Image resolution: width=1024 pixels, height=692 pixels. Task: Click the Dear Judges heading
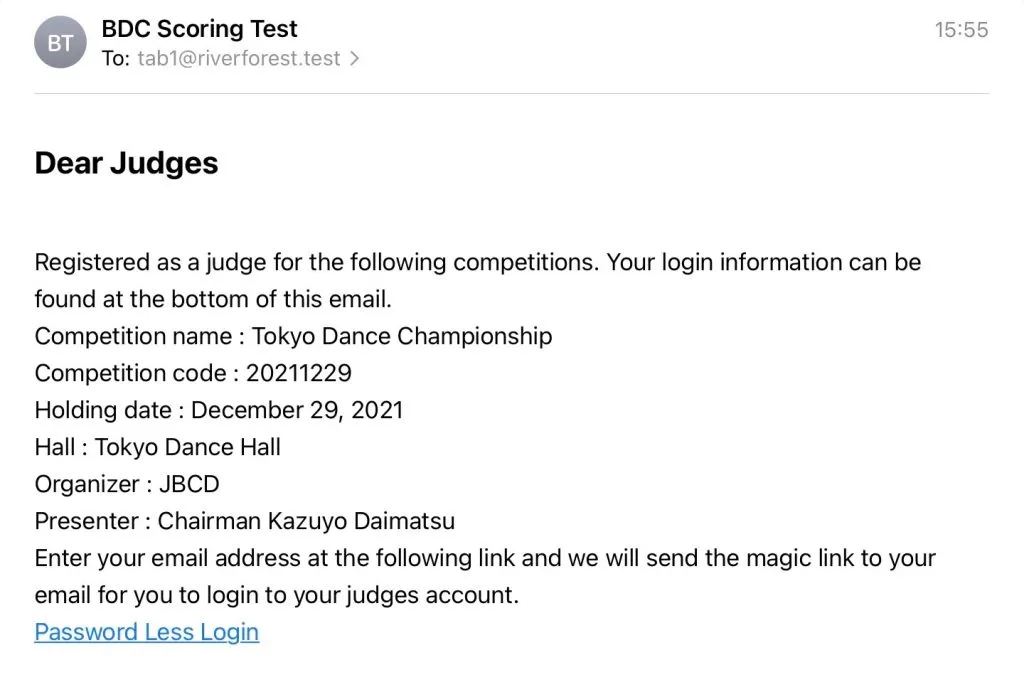coord(126,163)
